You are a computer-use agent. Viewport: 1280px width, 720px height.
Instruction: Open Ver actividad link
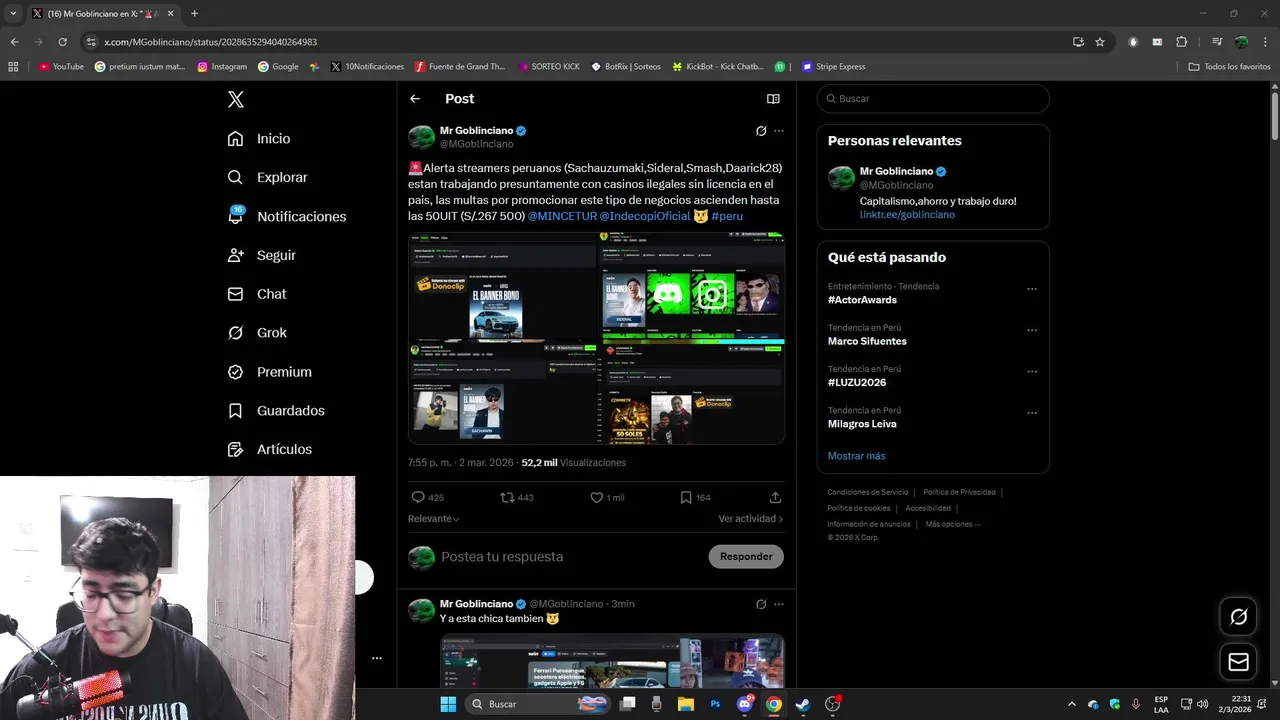[751, 519]
